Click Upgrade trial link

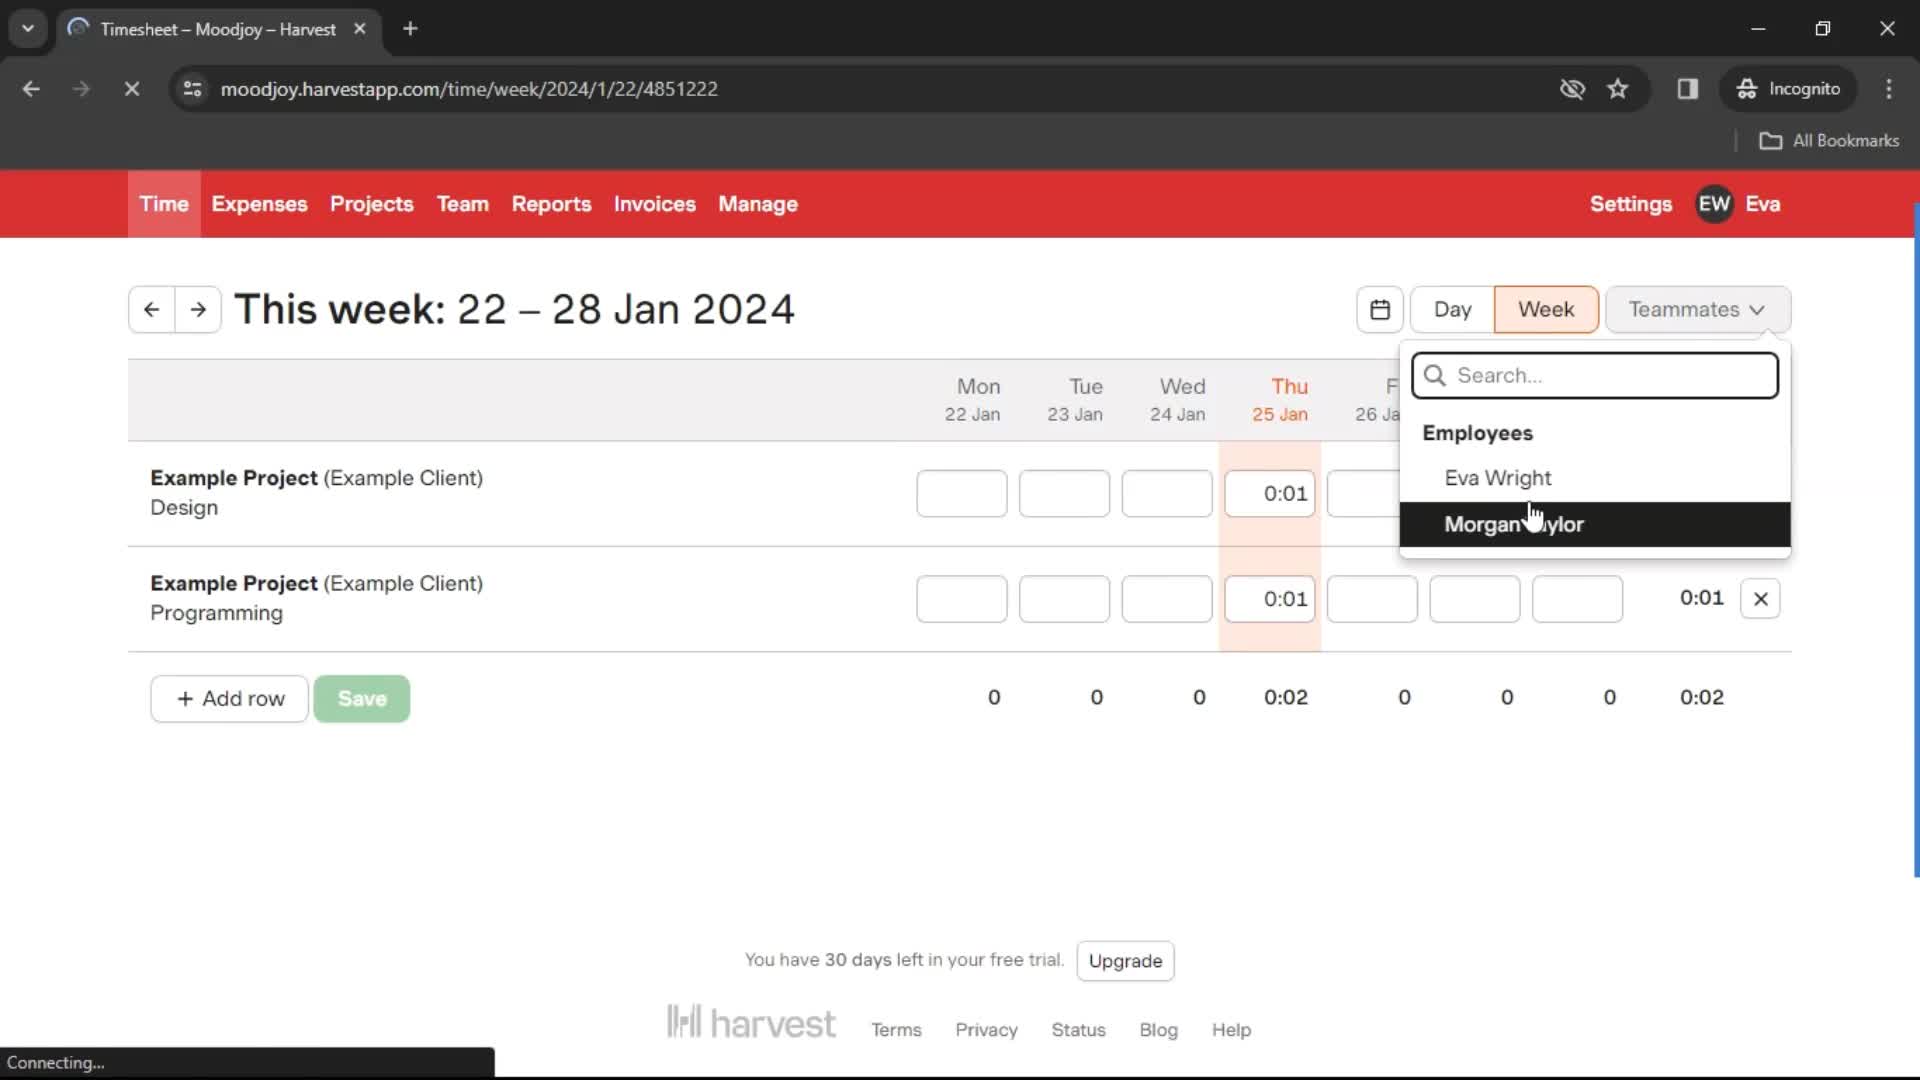pyautogui.click(x=1124, y=960)
